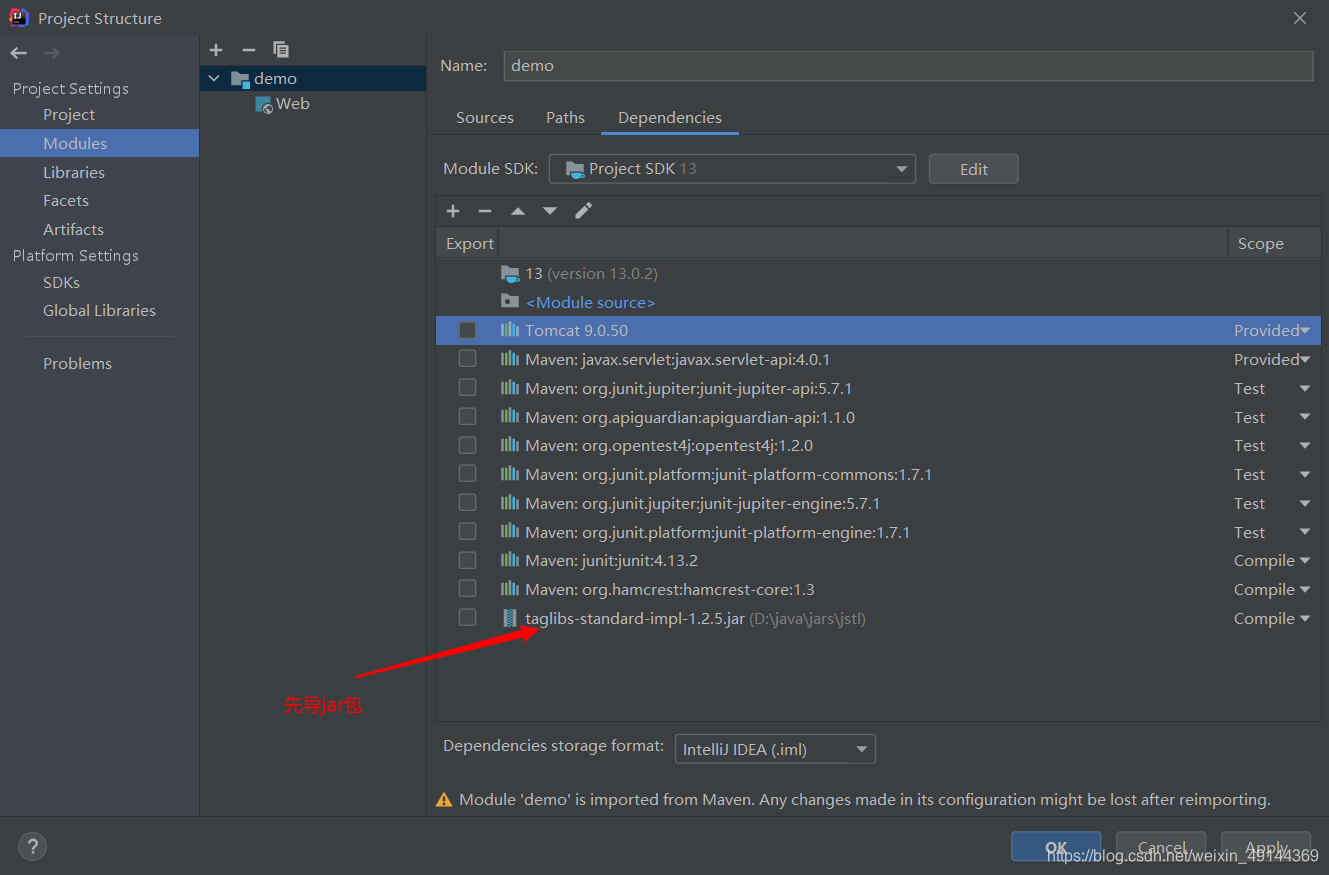This screenshot has height=875, width=1329.
Task: Toggle export checkbox for Tomcat 9.0.50
Action: click(x=467, y=330)
